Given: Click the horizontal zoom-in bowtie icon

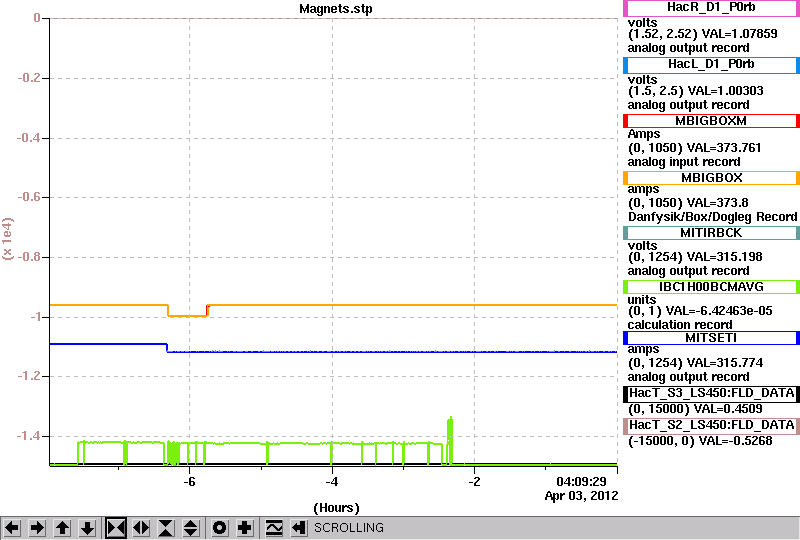Looking at the screenshot, I should click(116, 528).
